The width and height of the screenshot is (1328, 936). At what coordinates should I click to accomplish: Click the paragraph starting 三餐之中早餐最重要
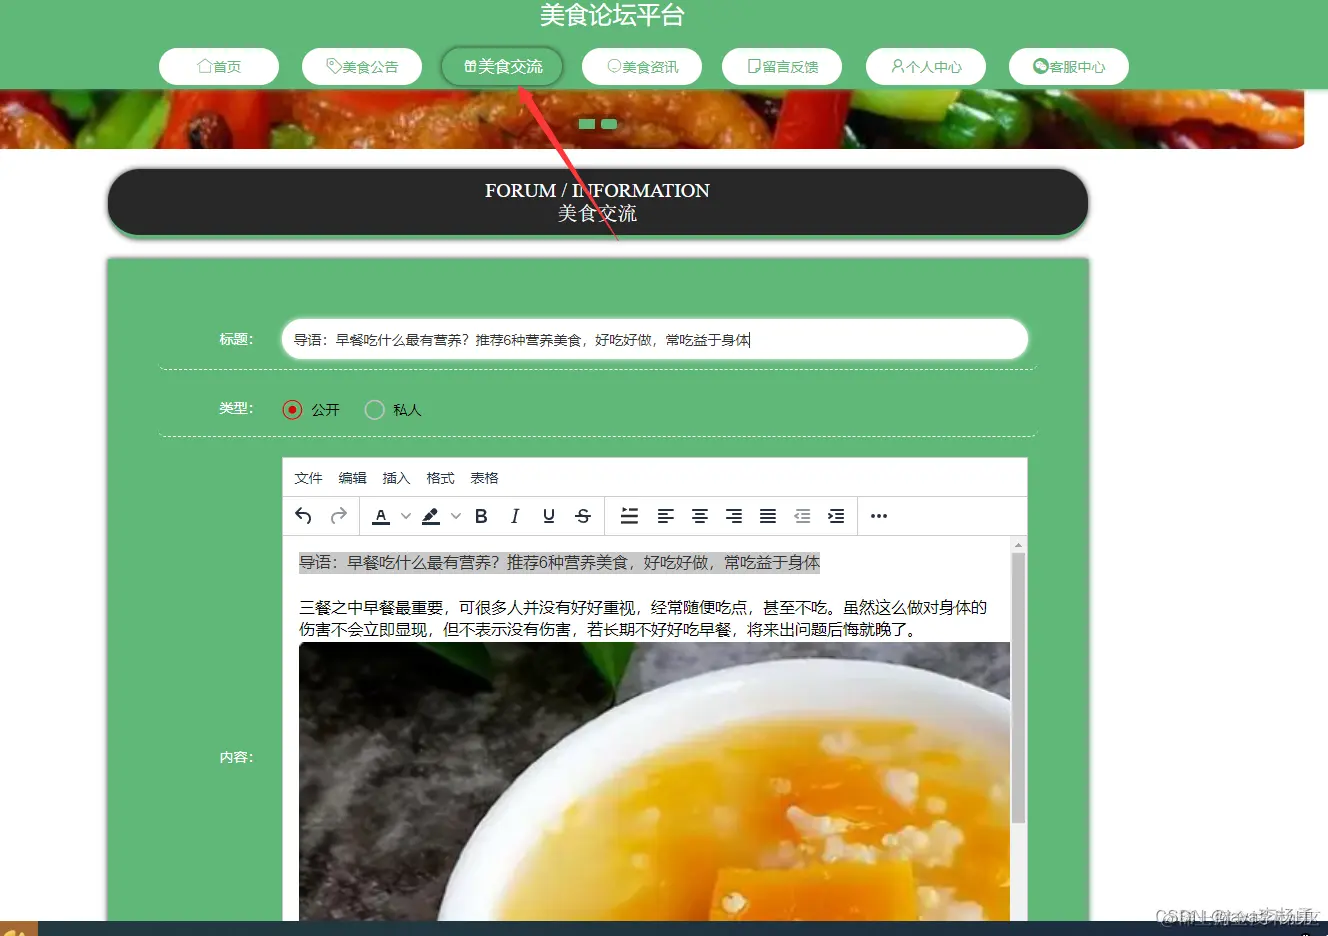(x=643, y=618)
